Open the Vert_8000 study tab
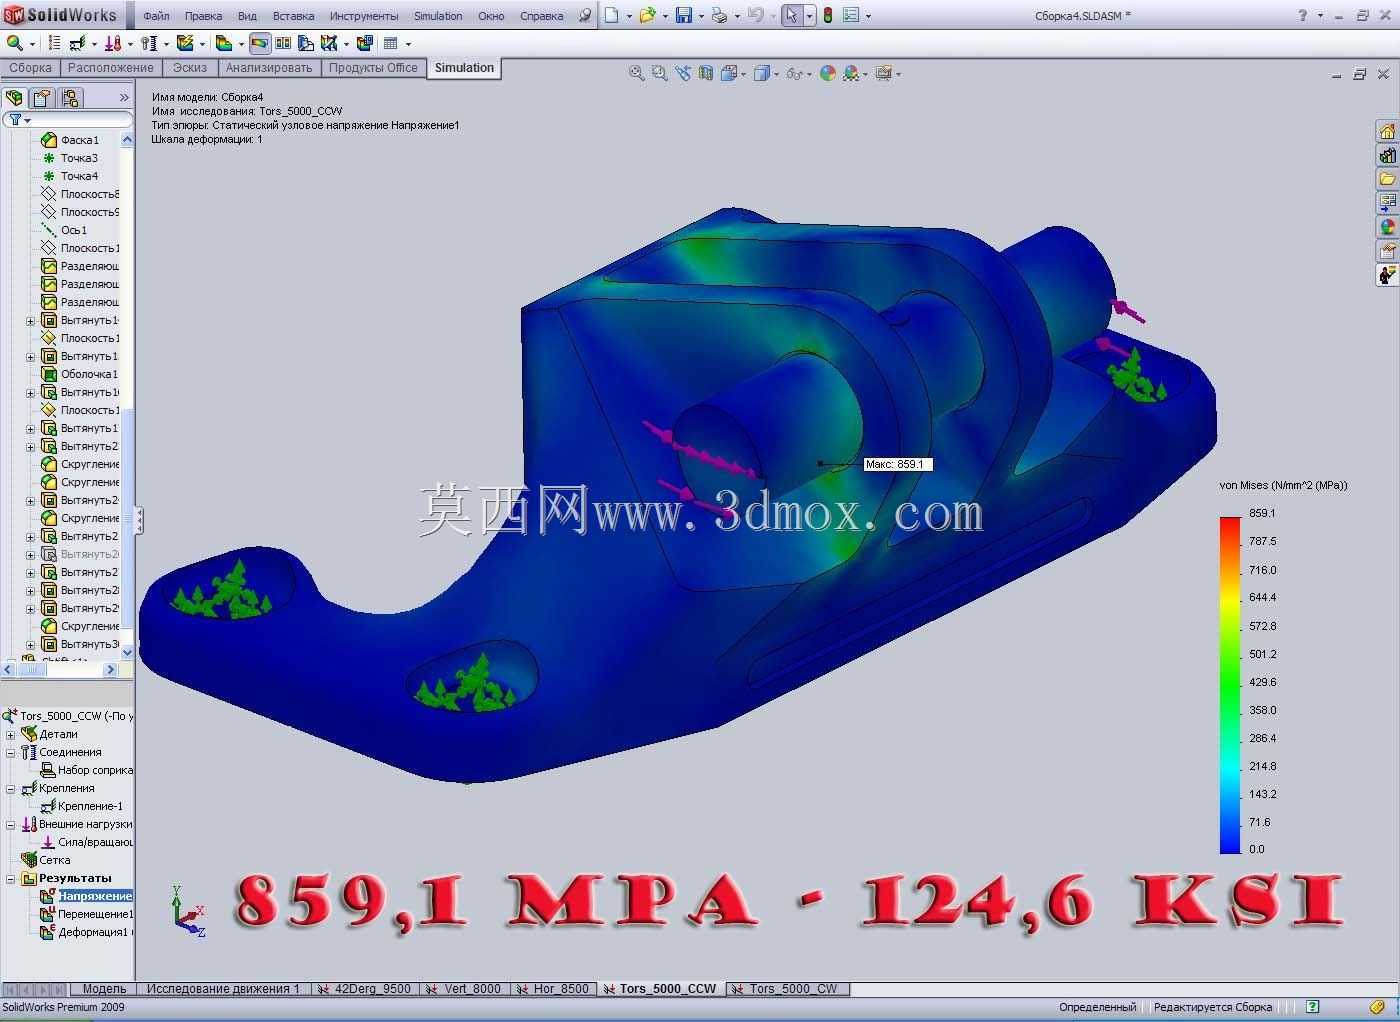1400x1022 pixels. [x=464, y=989]
